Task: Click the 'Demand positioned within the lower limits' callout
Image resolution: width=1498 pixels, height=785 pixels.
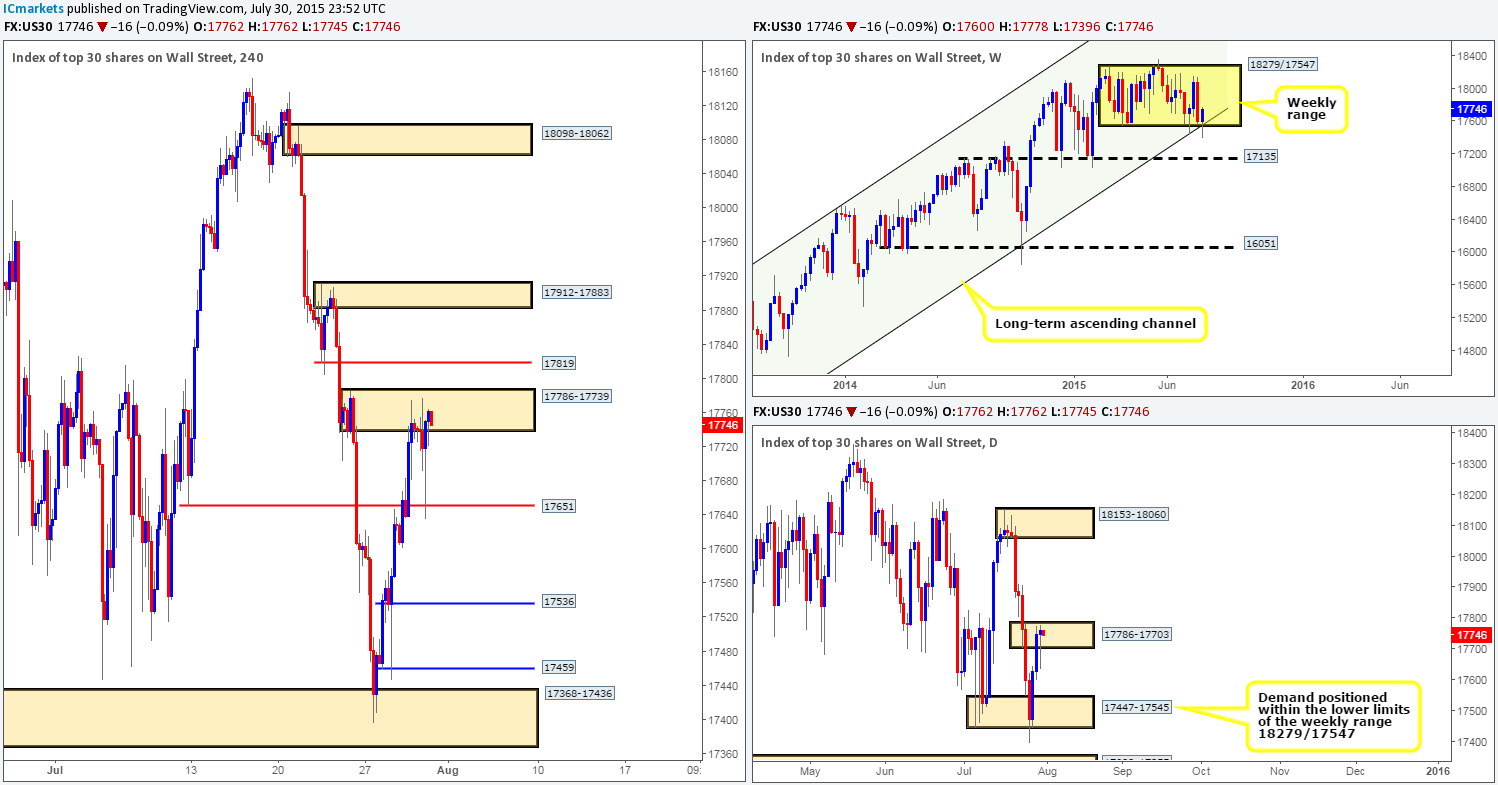Action: pos(1333,715)
